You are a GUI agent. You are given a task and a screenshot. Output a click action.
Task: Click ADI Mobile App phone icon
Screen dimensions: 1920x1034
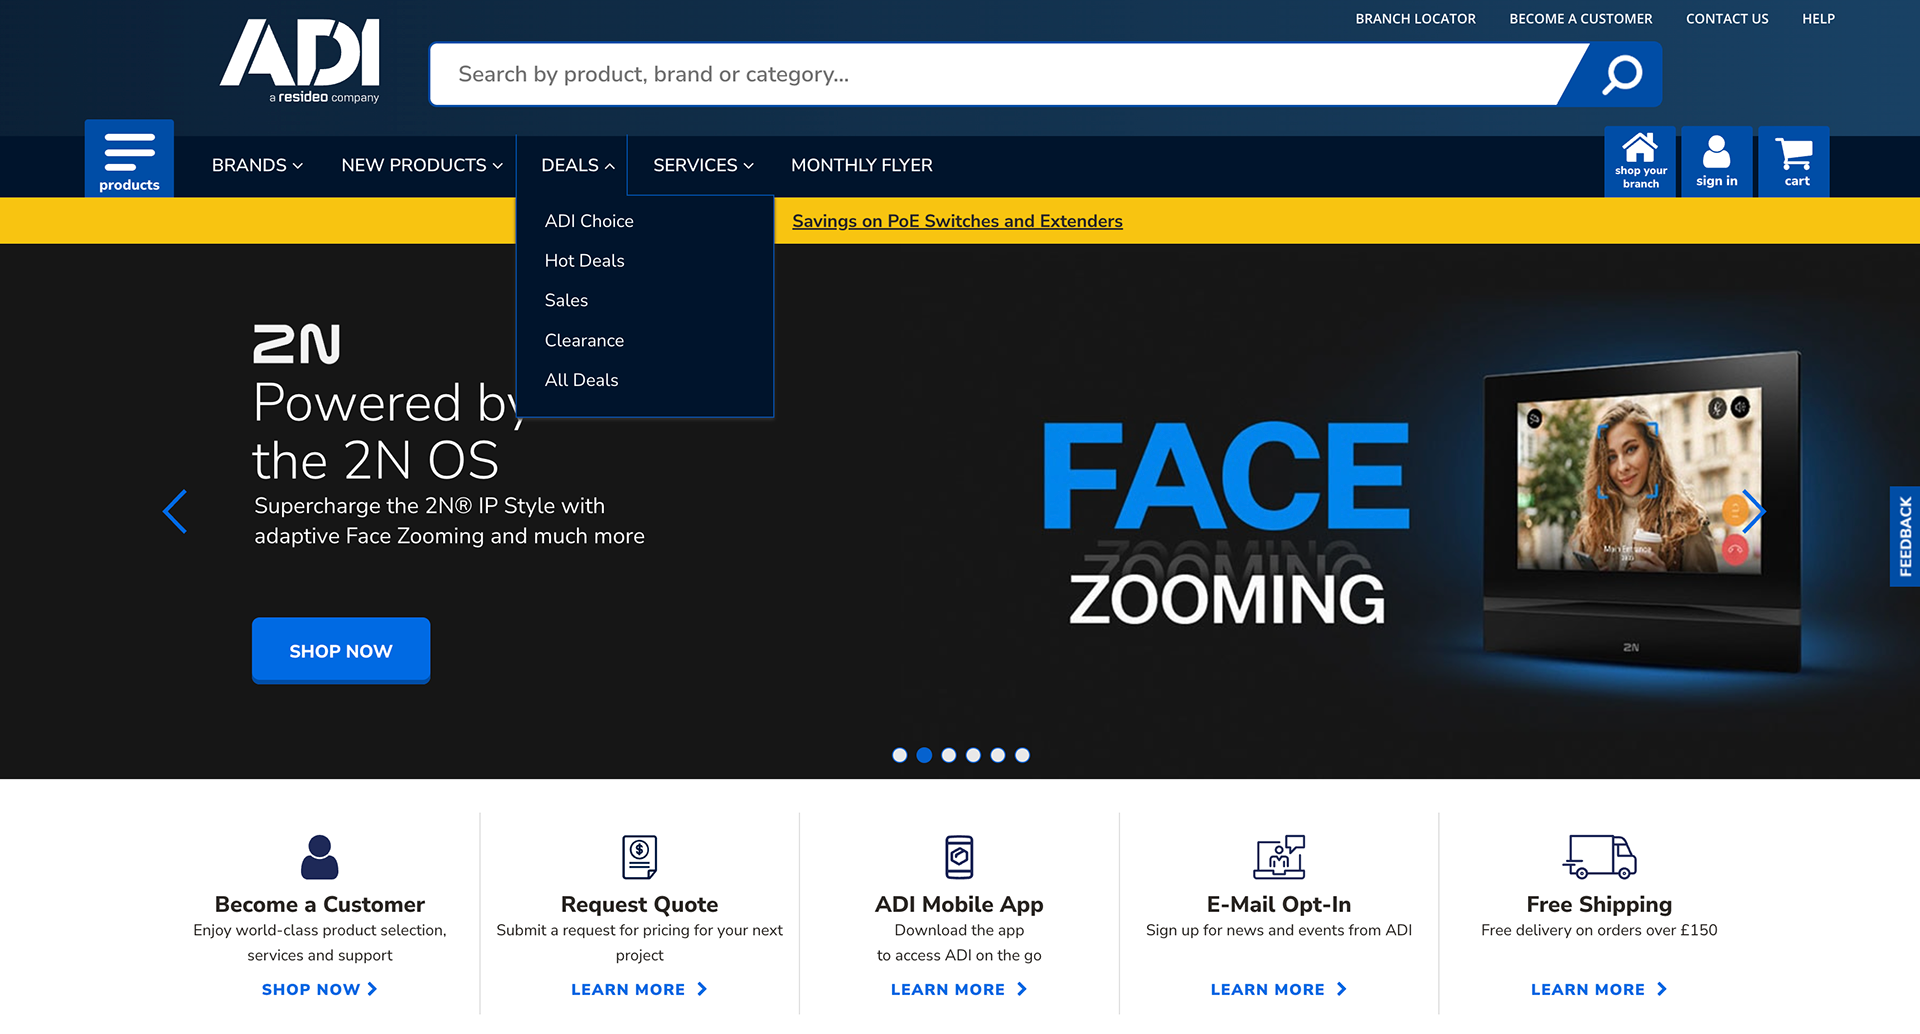coord(960,857)
